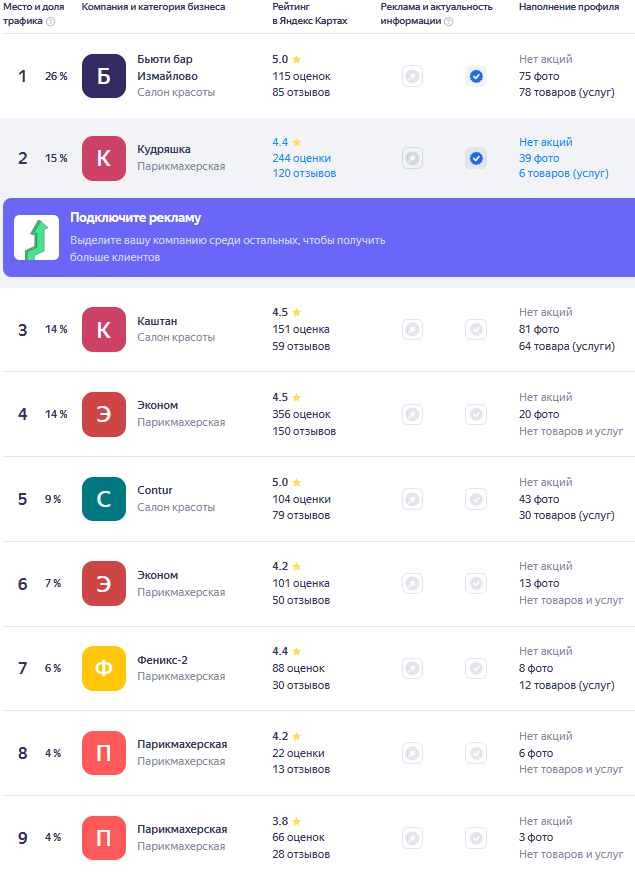The width and height of the screenshot is (635, 875).
Task: Click advertising status icon for Феникс-2
Action: coord(412,669)
